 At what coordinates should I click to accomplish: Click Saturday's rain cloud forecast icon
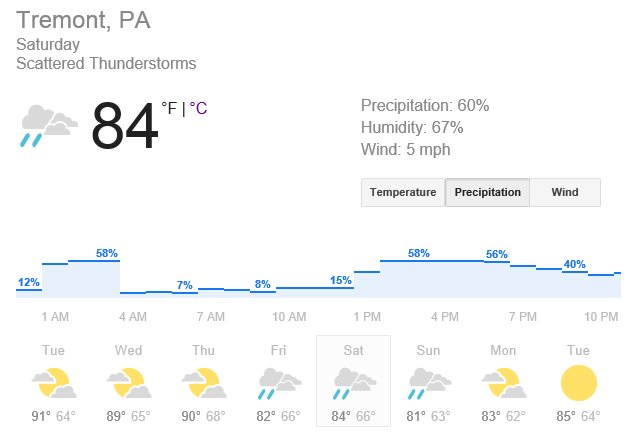point(354,384)
